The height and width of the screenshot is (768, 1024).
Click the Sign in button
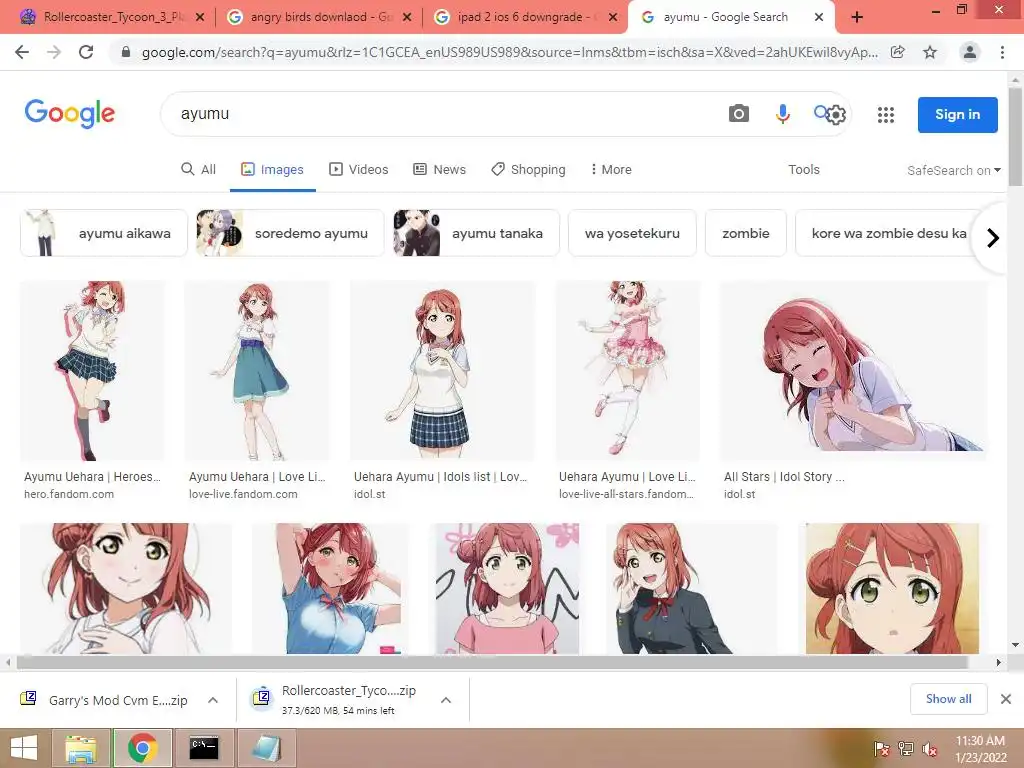click(957, 115)
